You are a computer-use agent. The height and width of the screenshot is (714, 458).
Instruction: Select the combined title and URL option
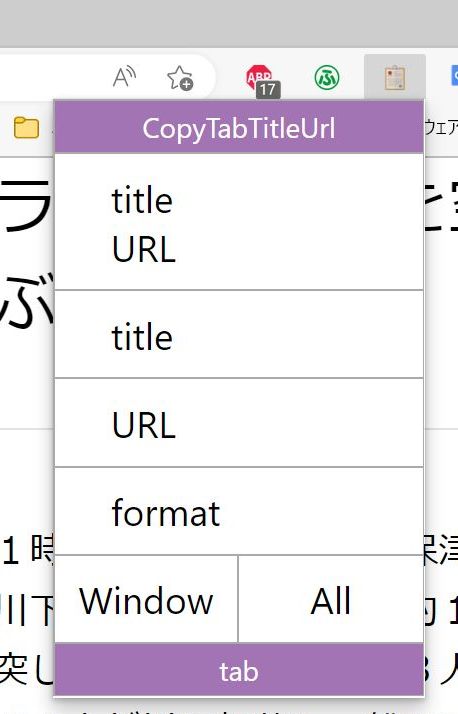pyautogui.click(x=239, y=222)
